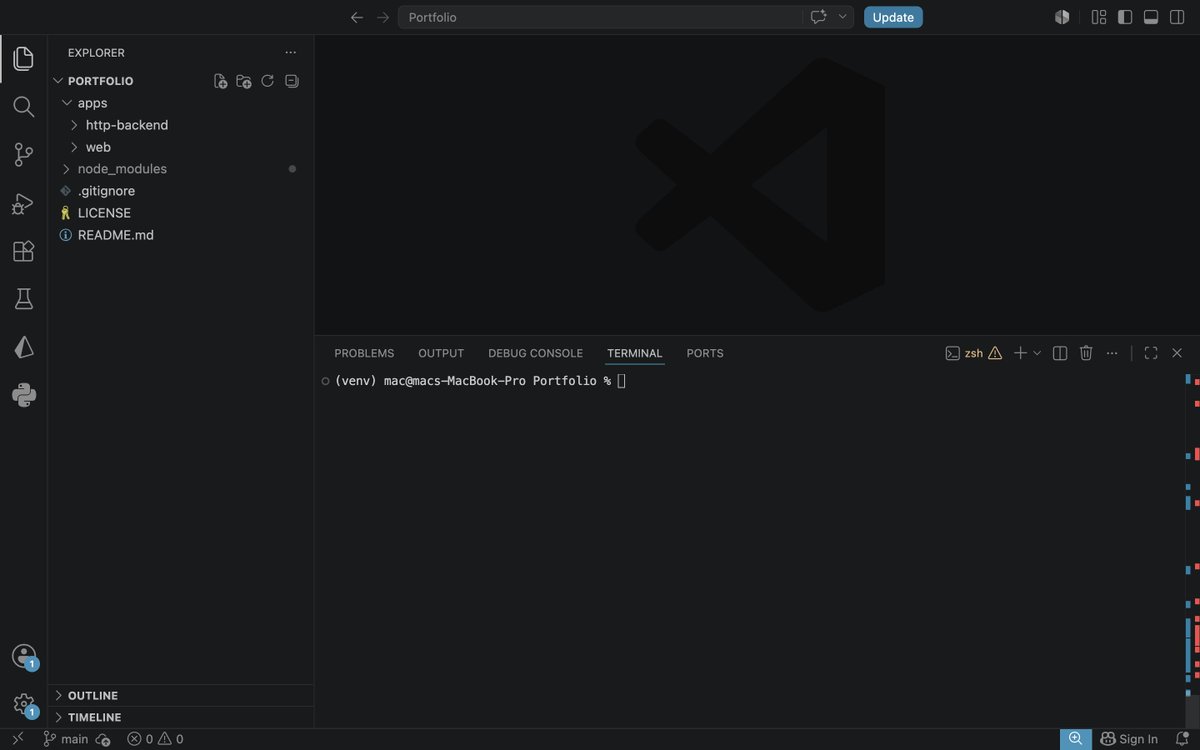Open the Run and Debug view
Viewport: 1200px width, 750px height.
coord(24,203)
